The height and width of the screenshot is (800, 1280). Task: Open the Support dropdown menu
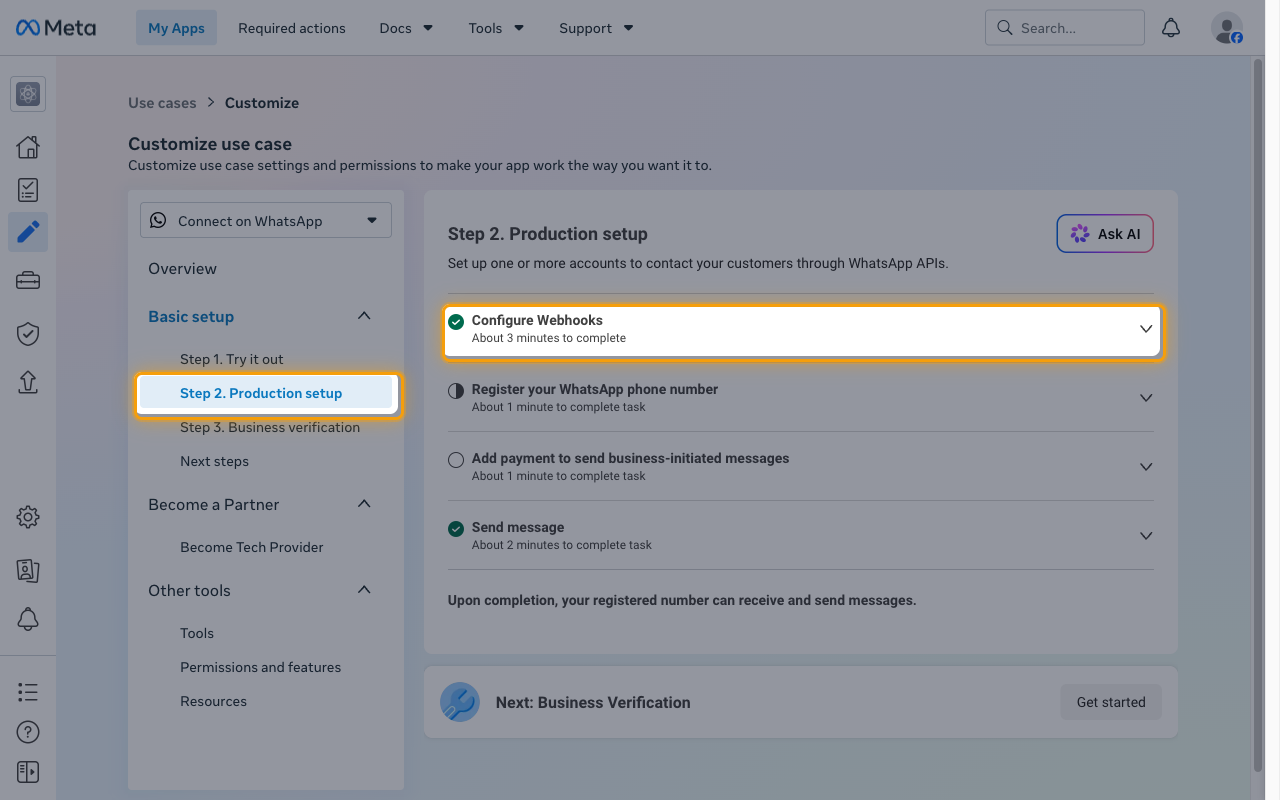click(596, 28)
